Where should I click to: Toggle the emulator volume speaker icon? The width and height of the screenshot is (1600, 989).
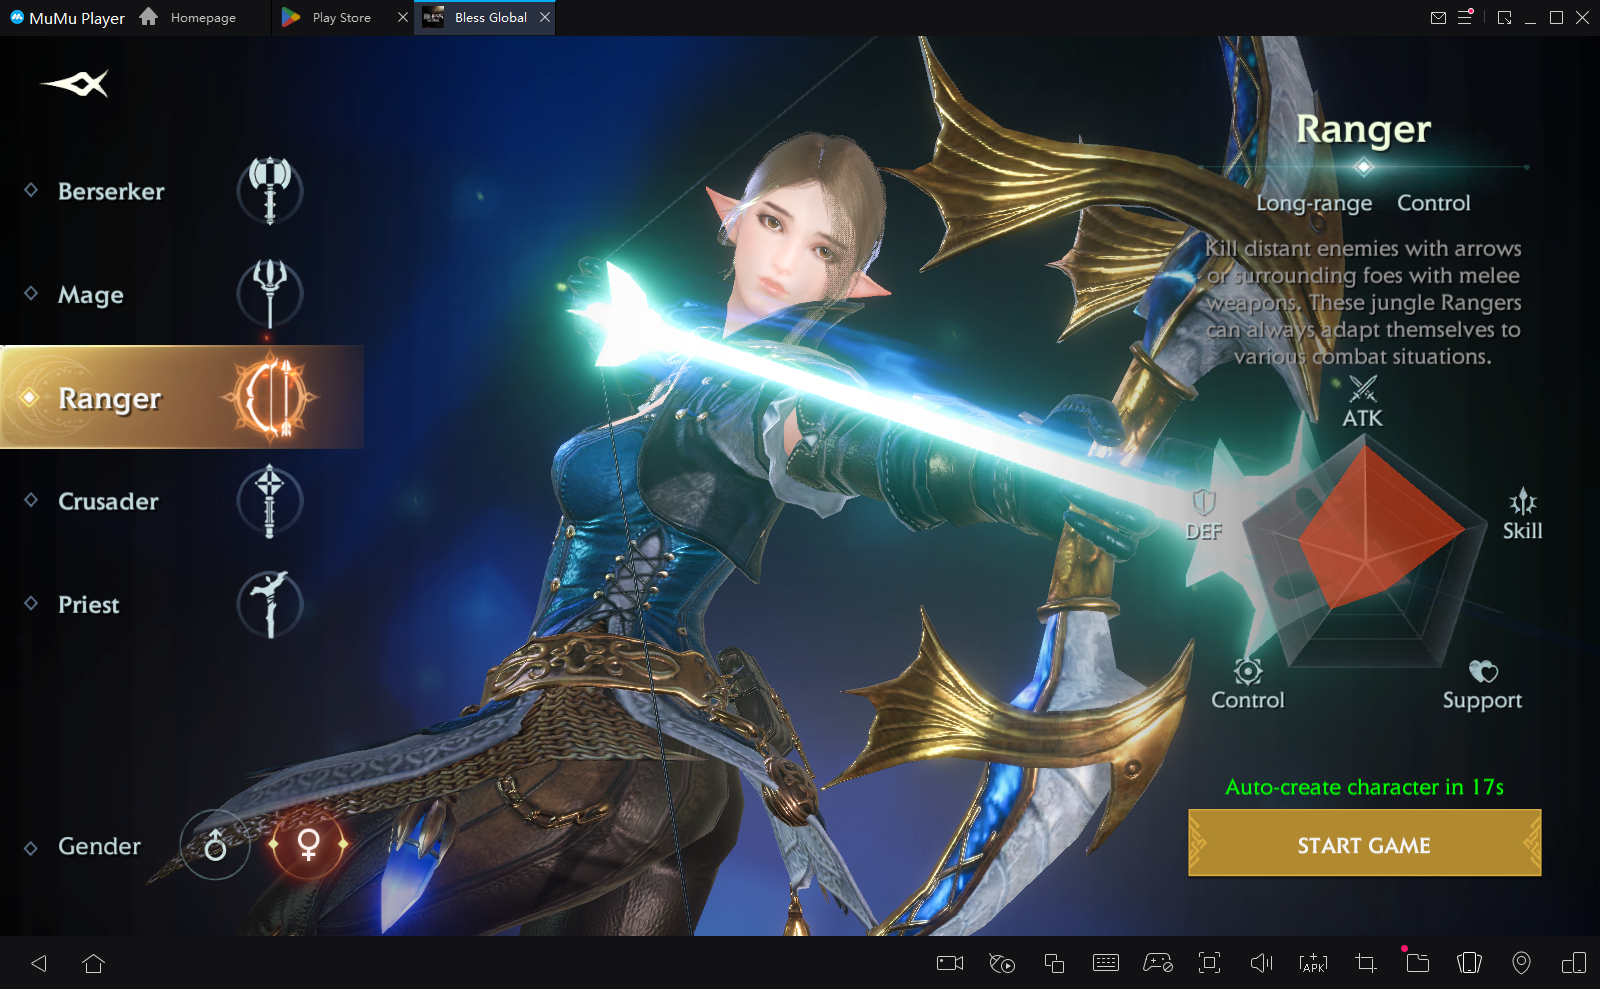pyautogui.click(x=1261, y=963)
